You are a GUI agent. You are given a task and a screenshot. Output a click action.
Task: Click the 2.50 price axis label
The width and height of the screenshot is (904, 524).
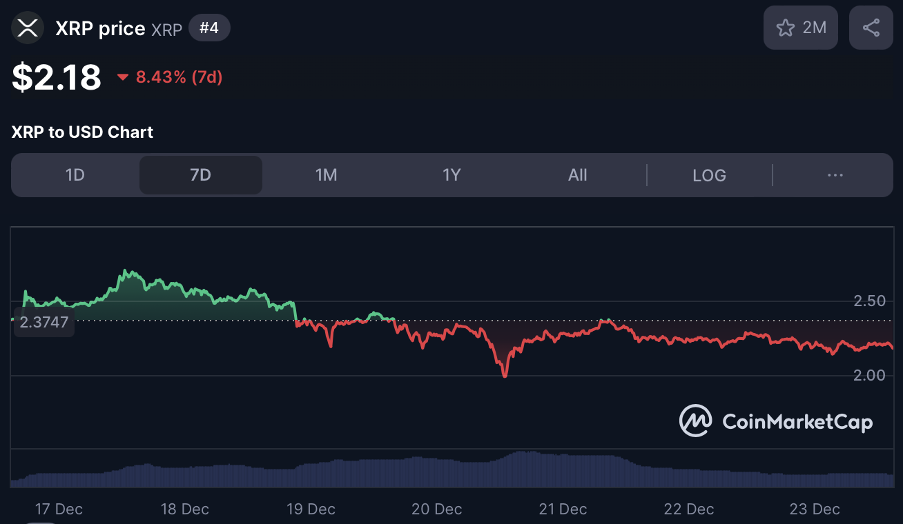[870, 301]
